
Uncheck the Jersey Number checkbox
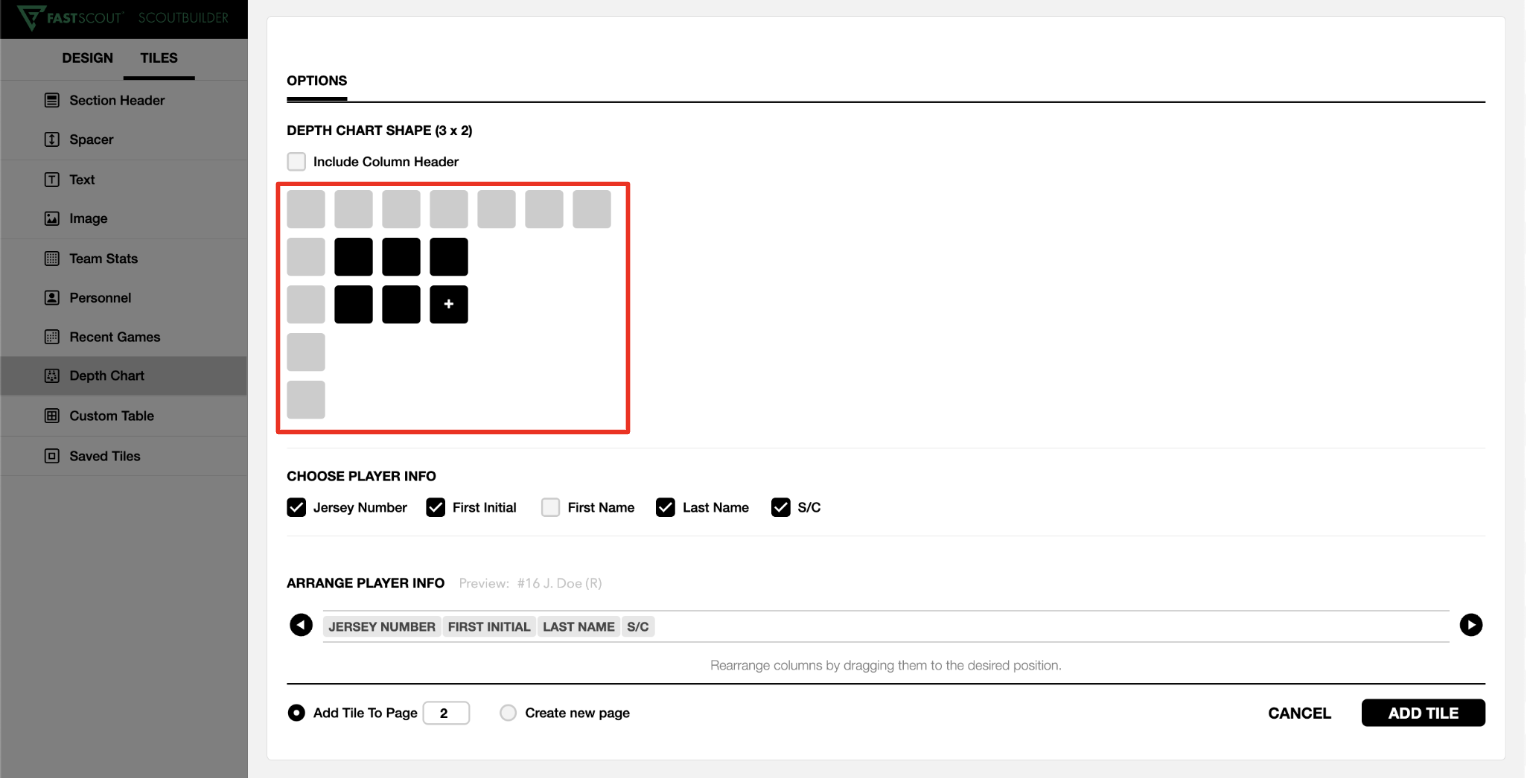(x=296, y=507)
